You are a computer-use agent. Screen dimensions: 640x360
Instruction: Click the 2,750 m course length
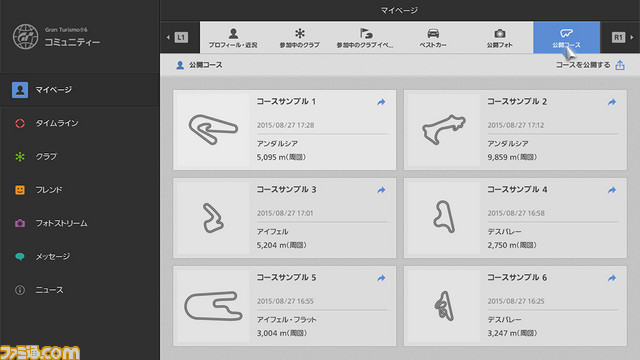[512, 245]
